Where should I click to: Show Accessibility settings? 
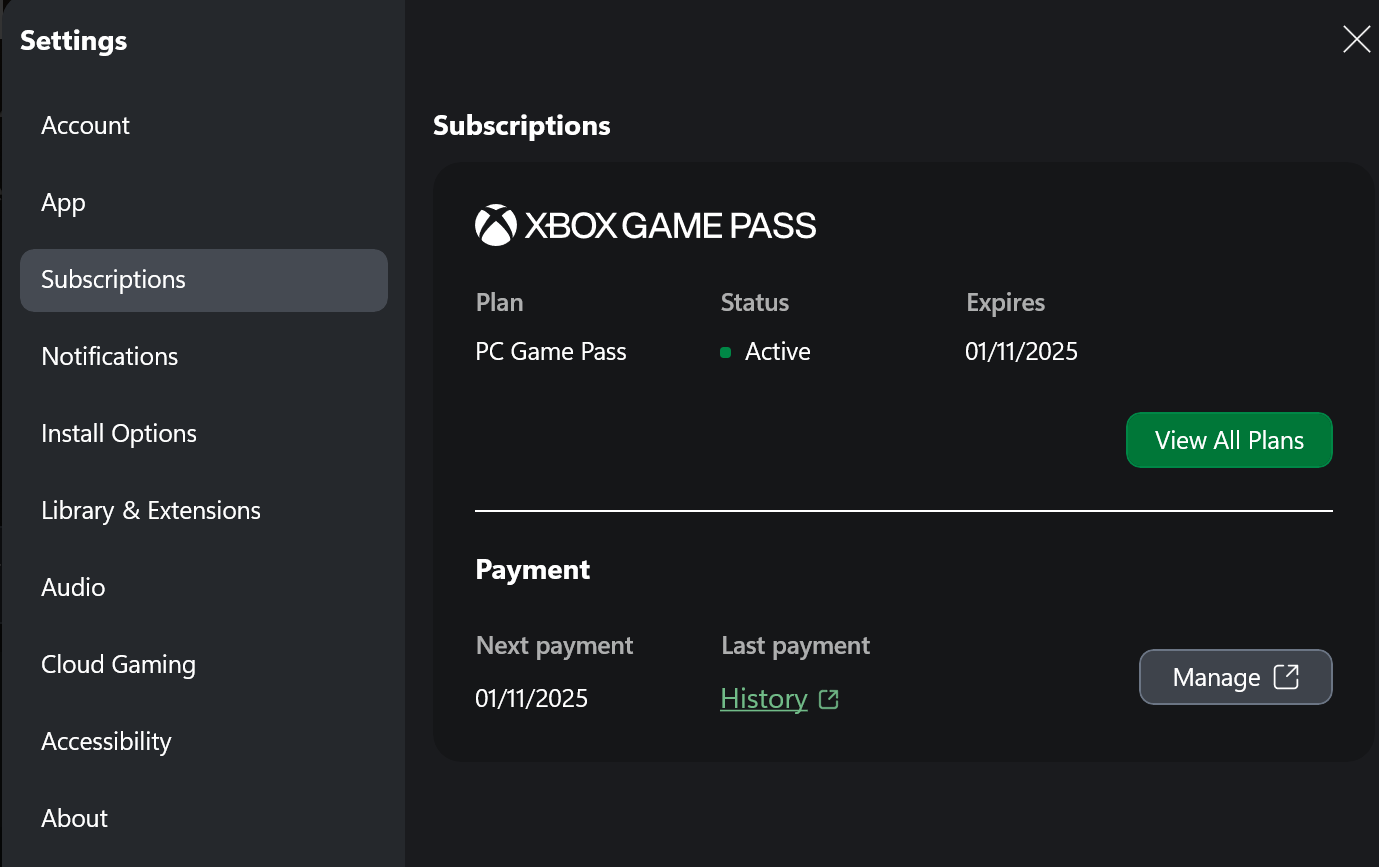(x=106, y=741)
